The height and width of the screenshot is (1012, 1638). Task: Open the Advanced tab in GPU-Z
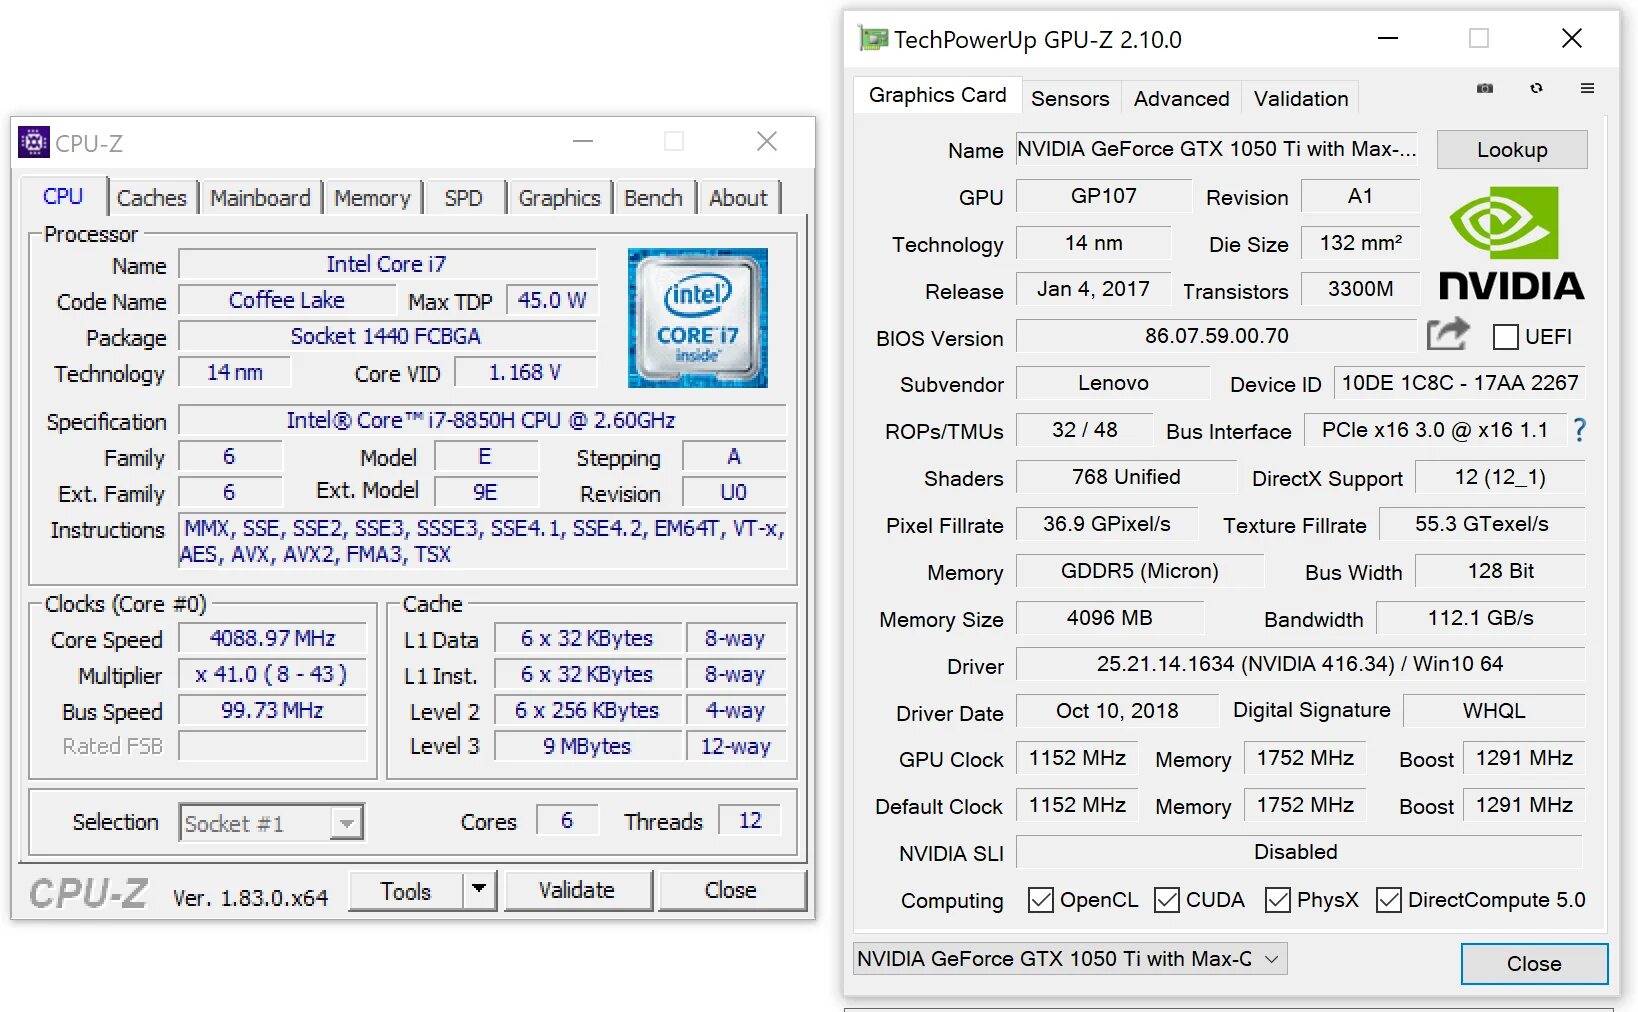click(1181, 98)
